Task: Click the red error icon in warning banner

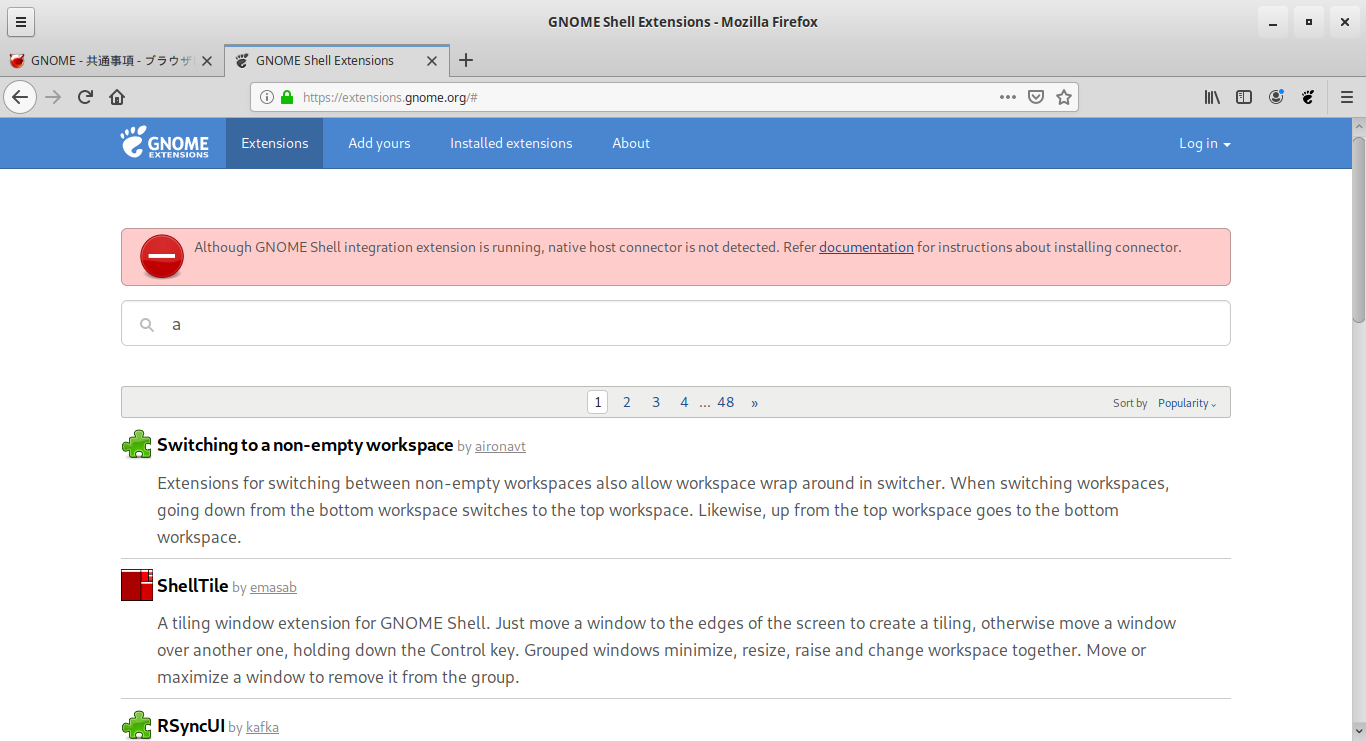Action: click(x=162, y=257)
